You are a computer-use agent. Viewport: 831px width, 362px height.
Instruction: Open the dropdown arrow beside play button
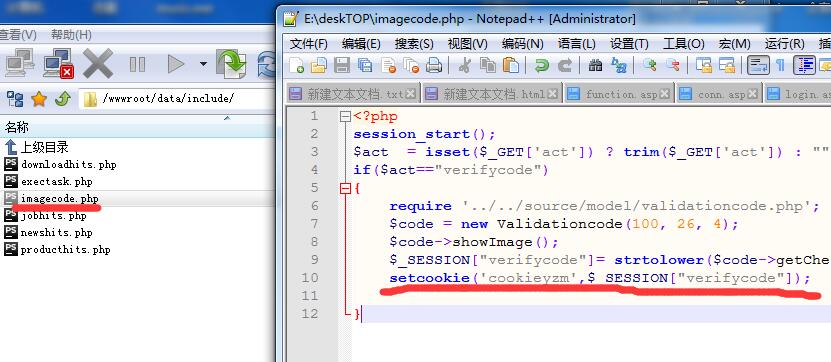(x=203, y=64)
